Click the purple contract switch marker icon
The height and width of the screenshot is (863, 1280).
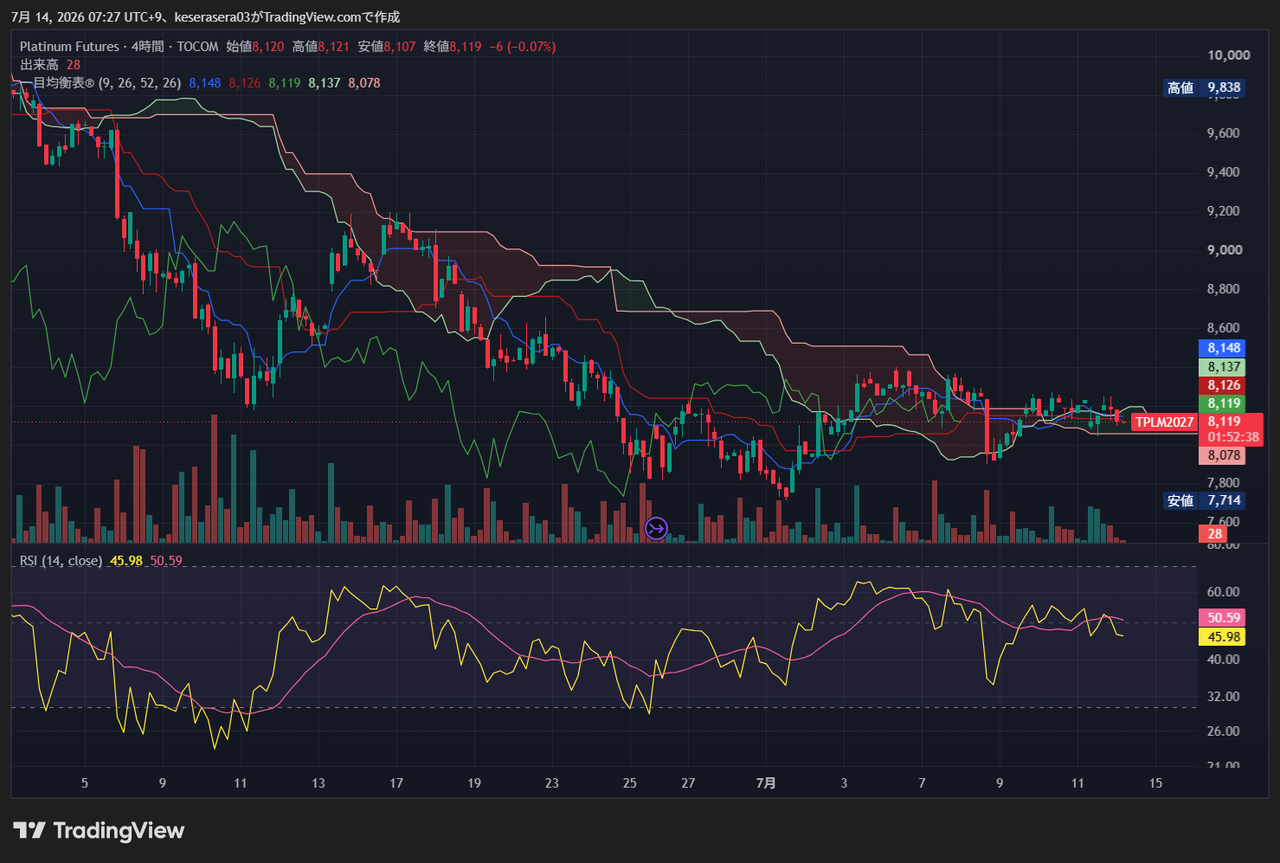[657, 528]
